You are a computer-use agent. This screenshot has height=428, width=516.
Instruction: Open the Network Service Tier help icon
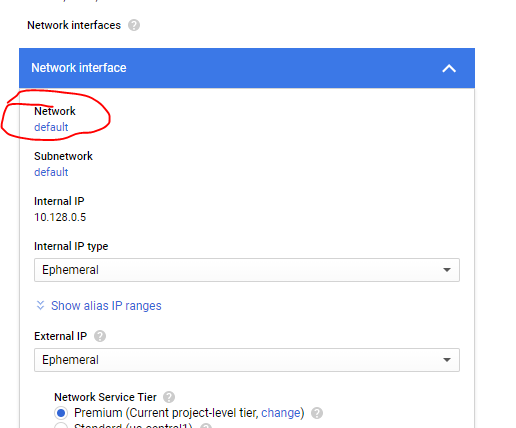point(169,397)
